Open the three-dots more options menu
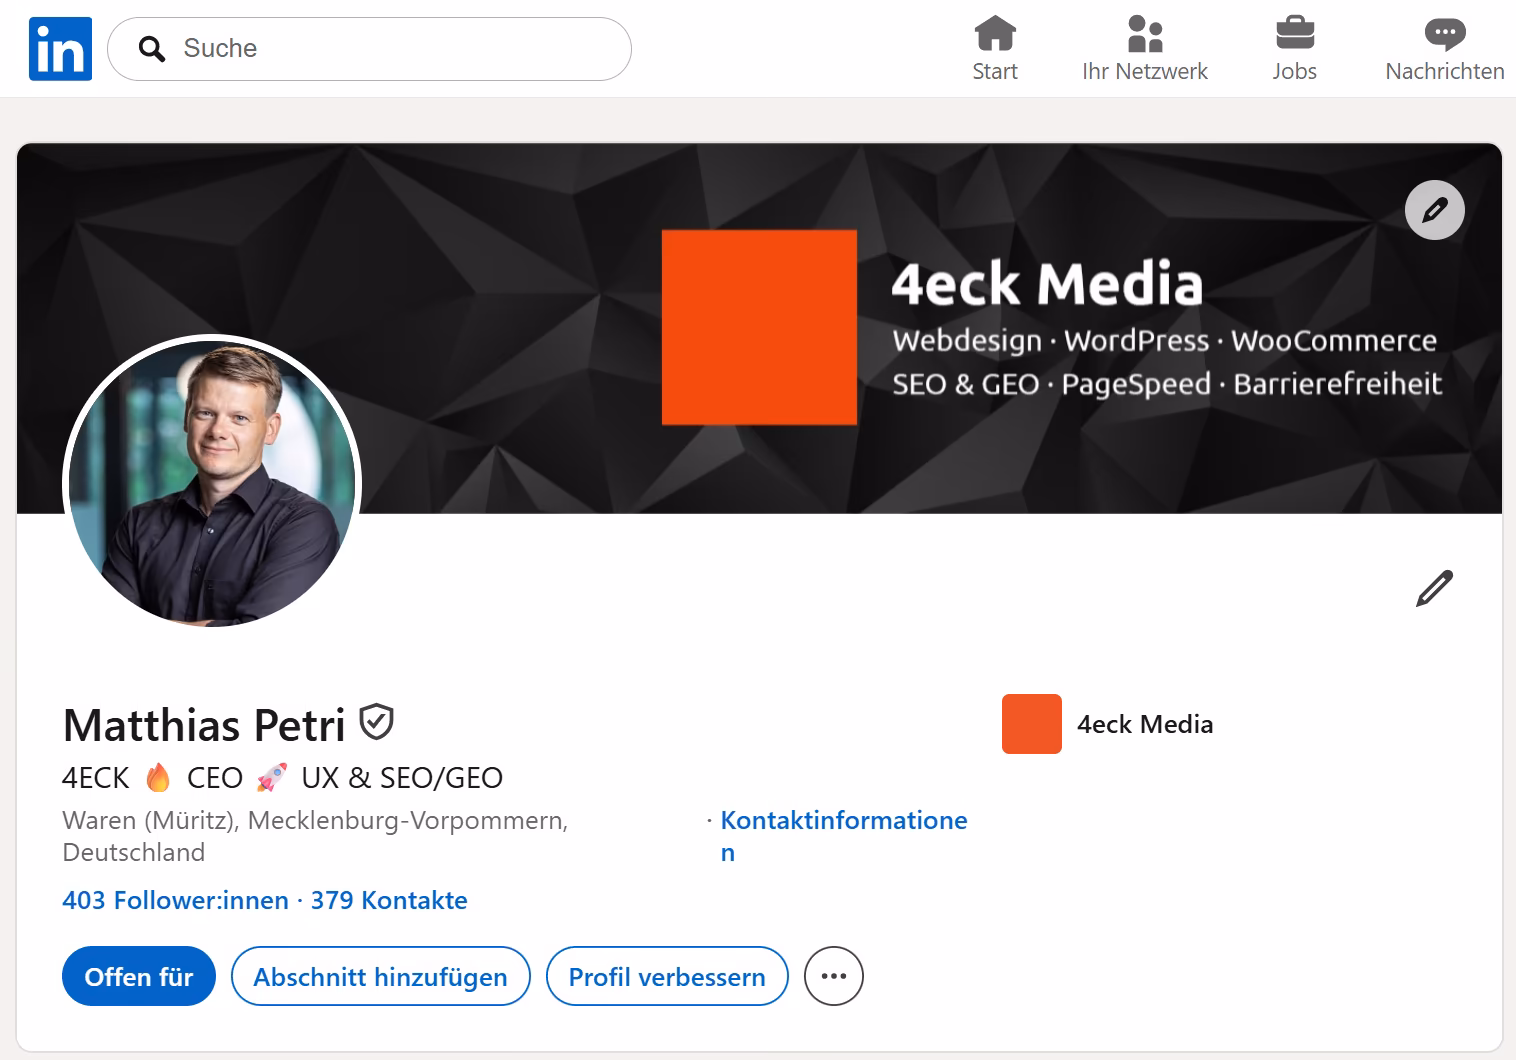This screenshot has width=1516, height=1060. [834, 976]
